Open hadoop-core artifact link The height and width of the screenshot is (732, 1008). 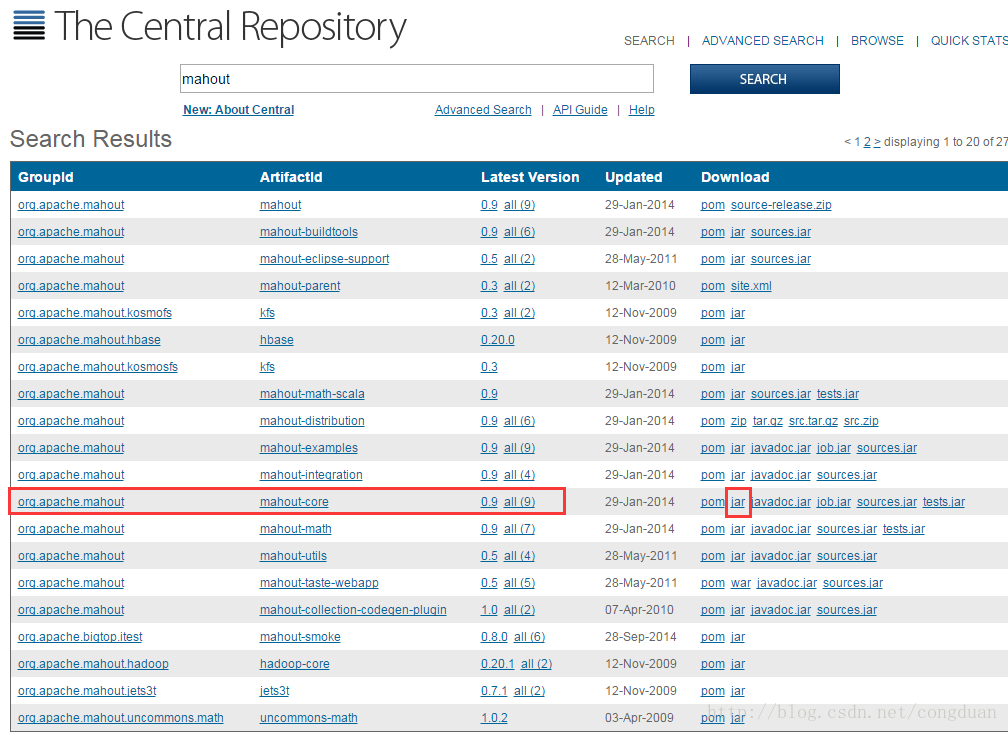pyautogui.click(x=294, y=664)
